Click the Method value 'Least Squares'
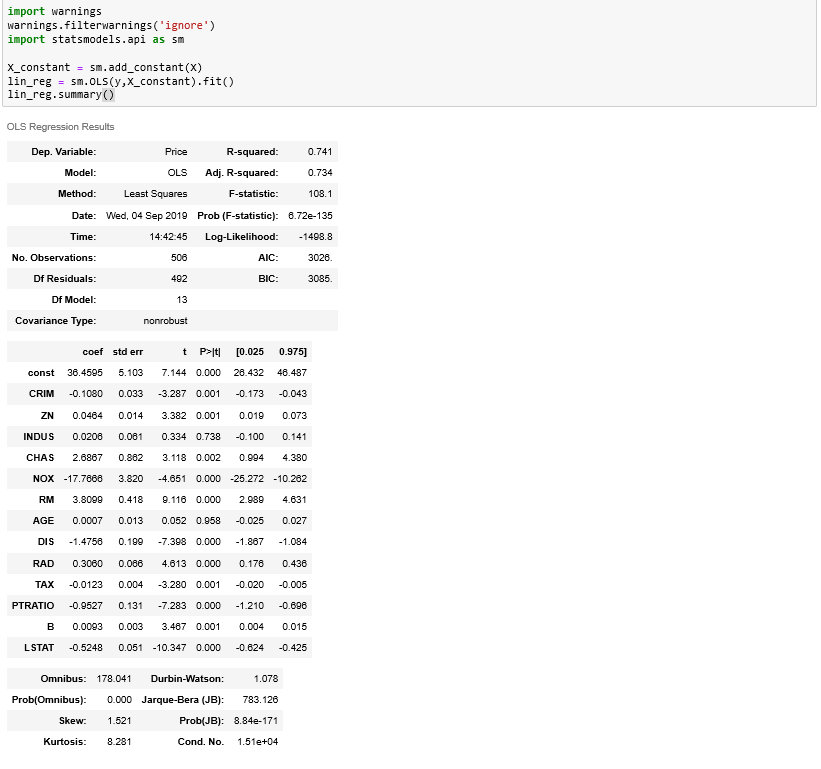Viewport: 821px width, 769px height. pyautogui.click(x=156, y=194)
